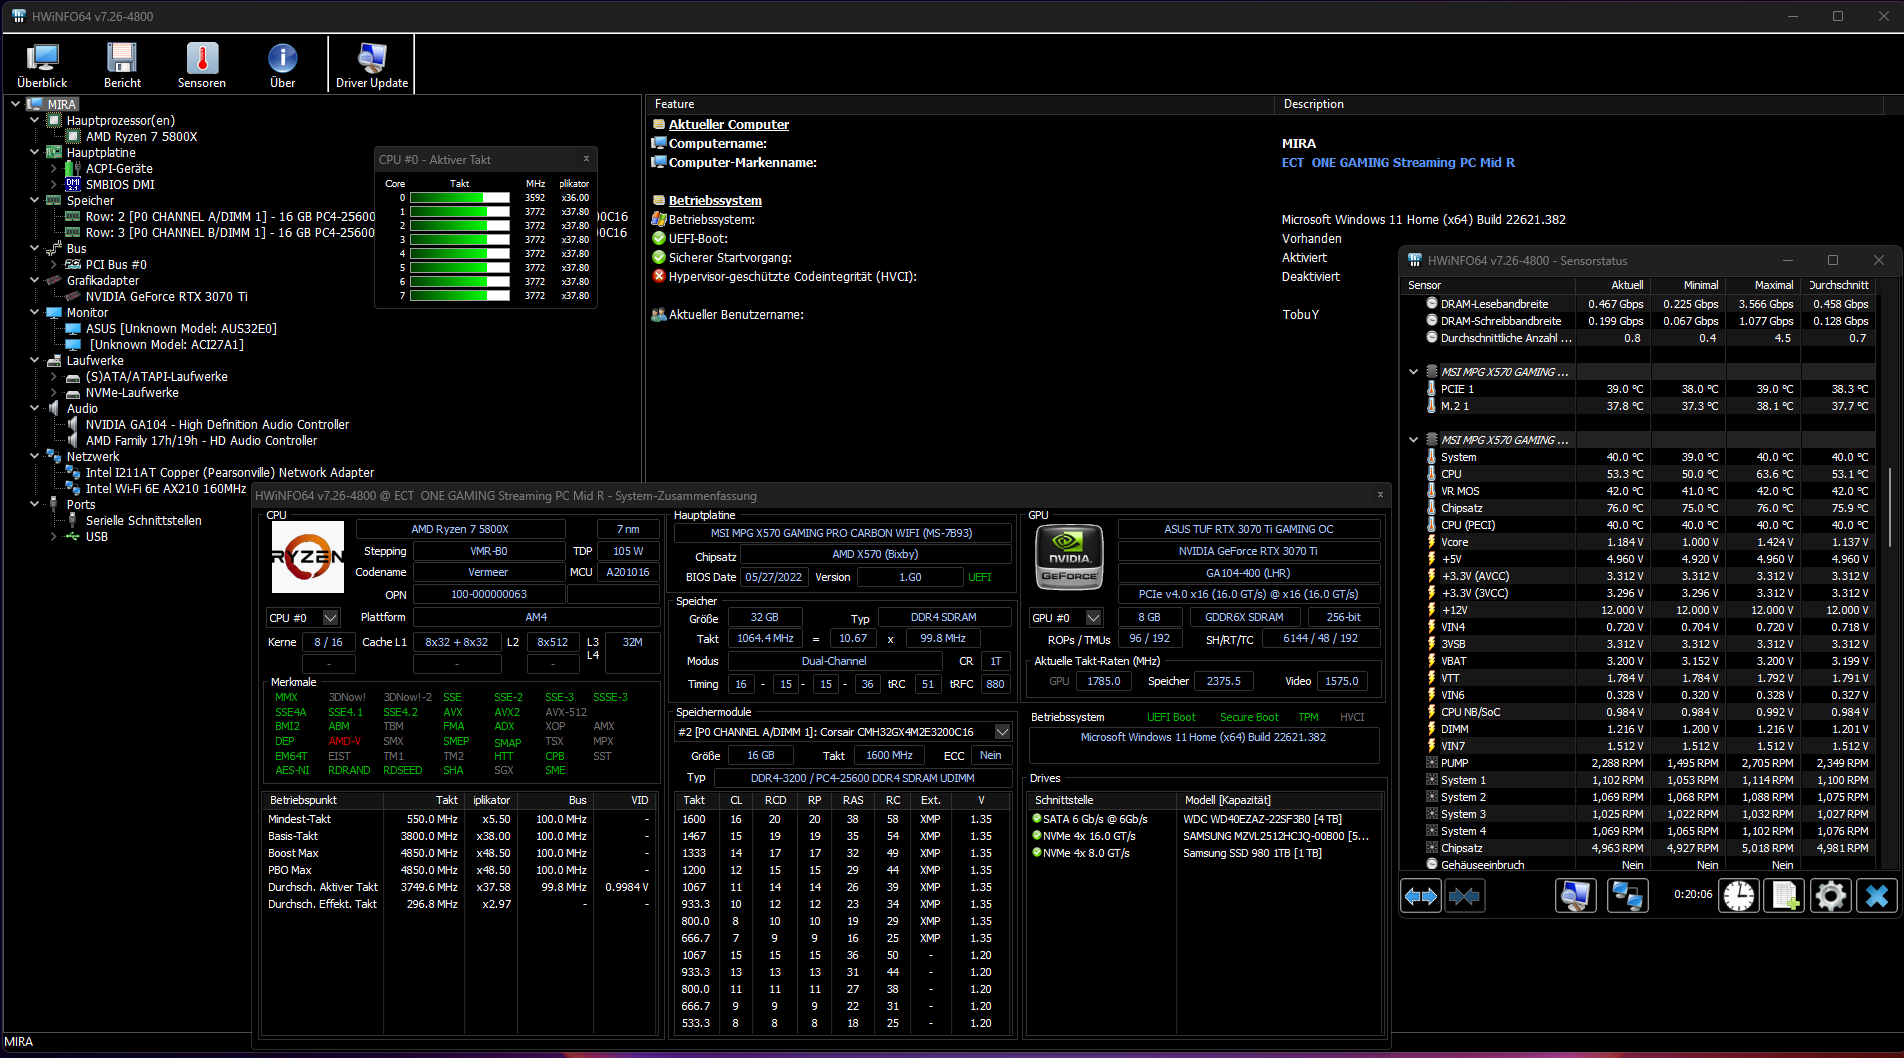The width and height of the screenshot is (1904, 1058).
Task: Collapse the MIRA root tree node
Action: 16,104
